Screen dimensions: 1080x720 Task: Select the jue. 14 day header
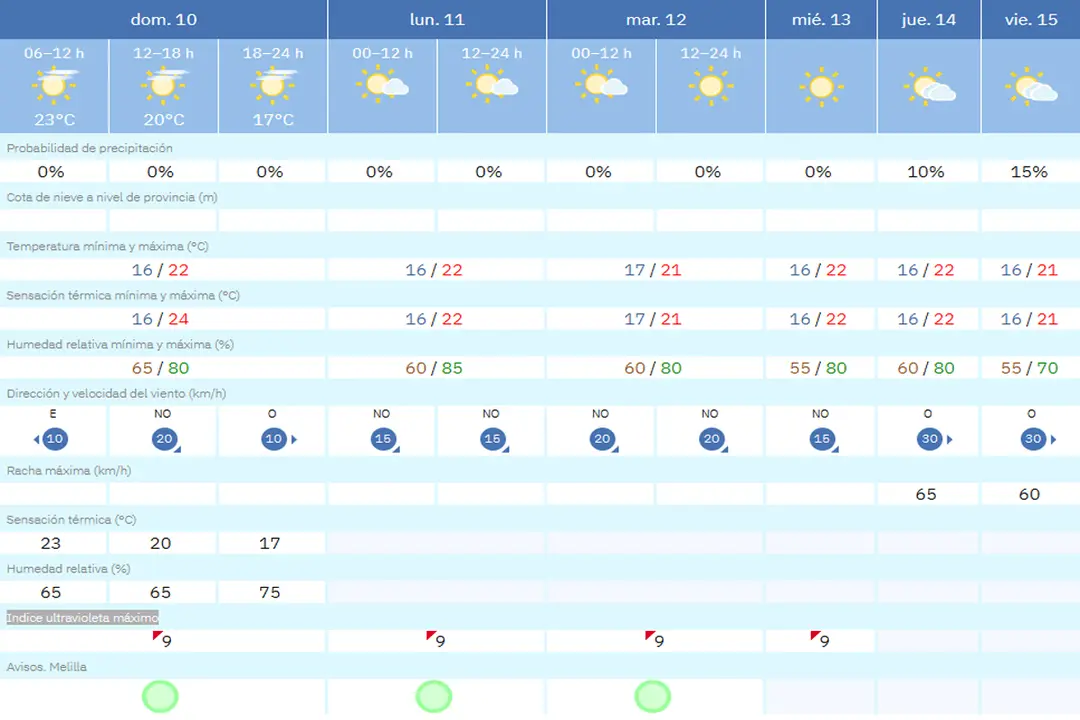(929, 19)
